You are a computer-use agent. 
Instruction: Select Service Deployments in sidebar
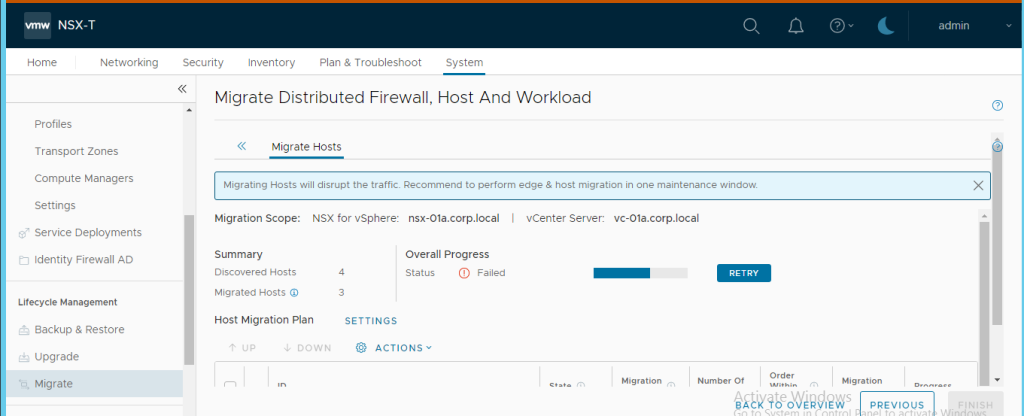pos(88,232)
